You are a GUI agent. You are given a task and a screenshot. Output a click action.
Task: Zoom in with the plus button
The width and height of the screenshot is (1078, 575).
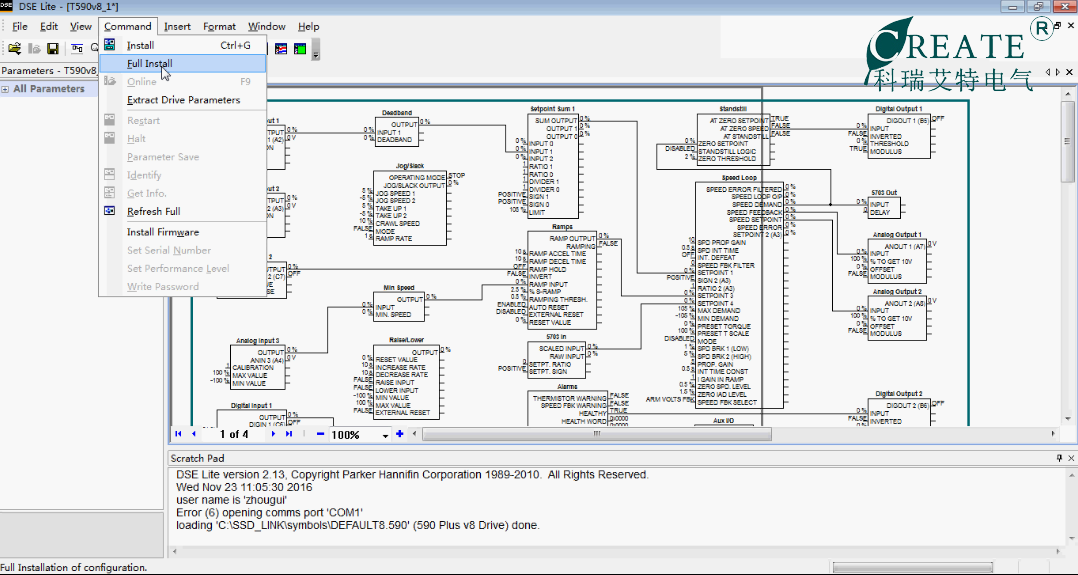(400, 434)
